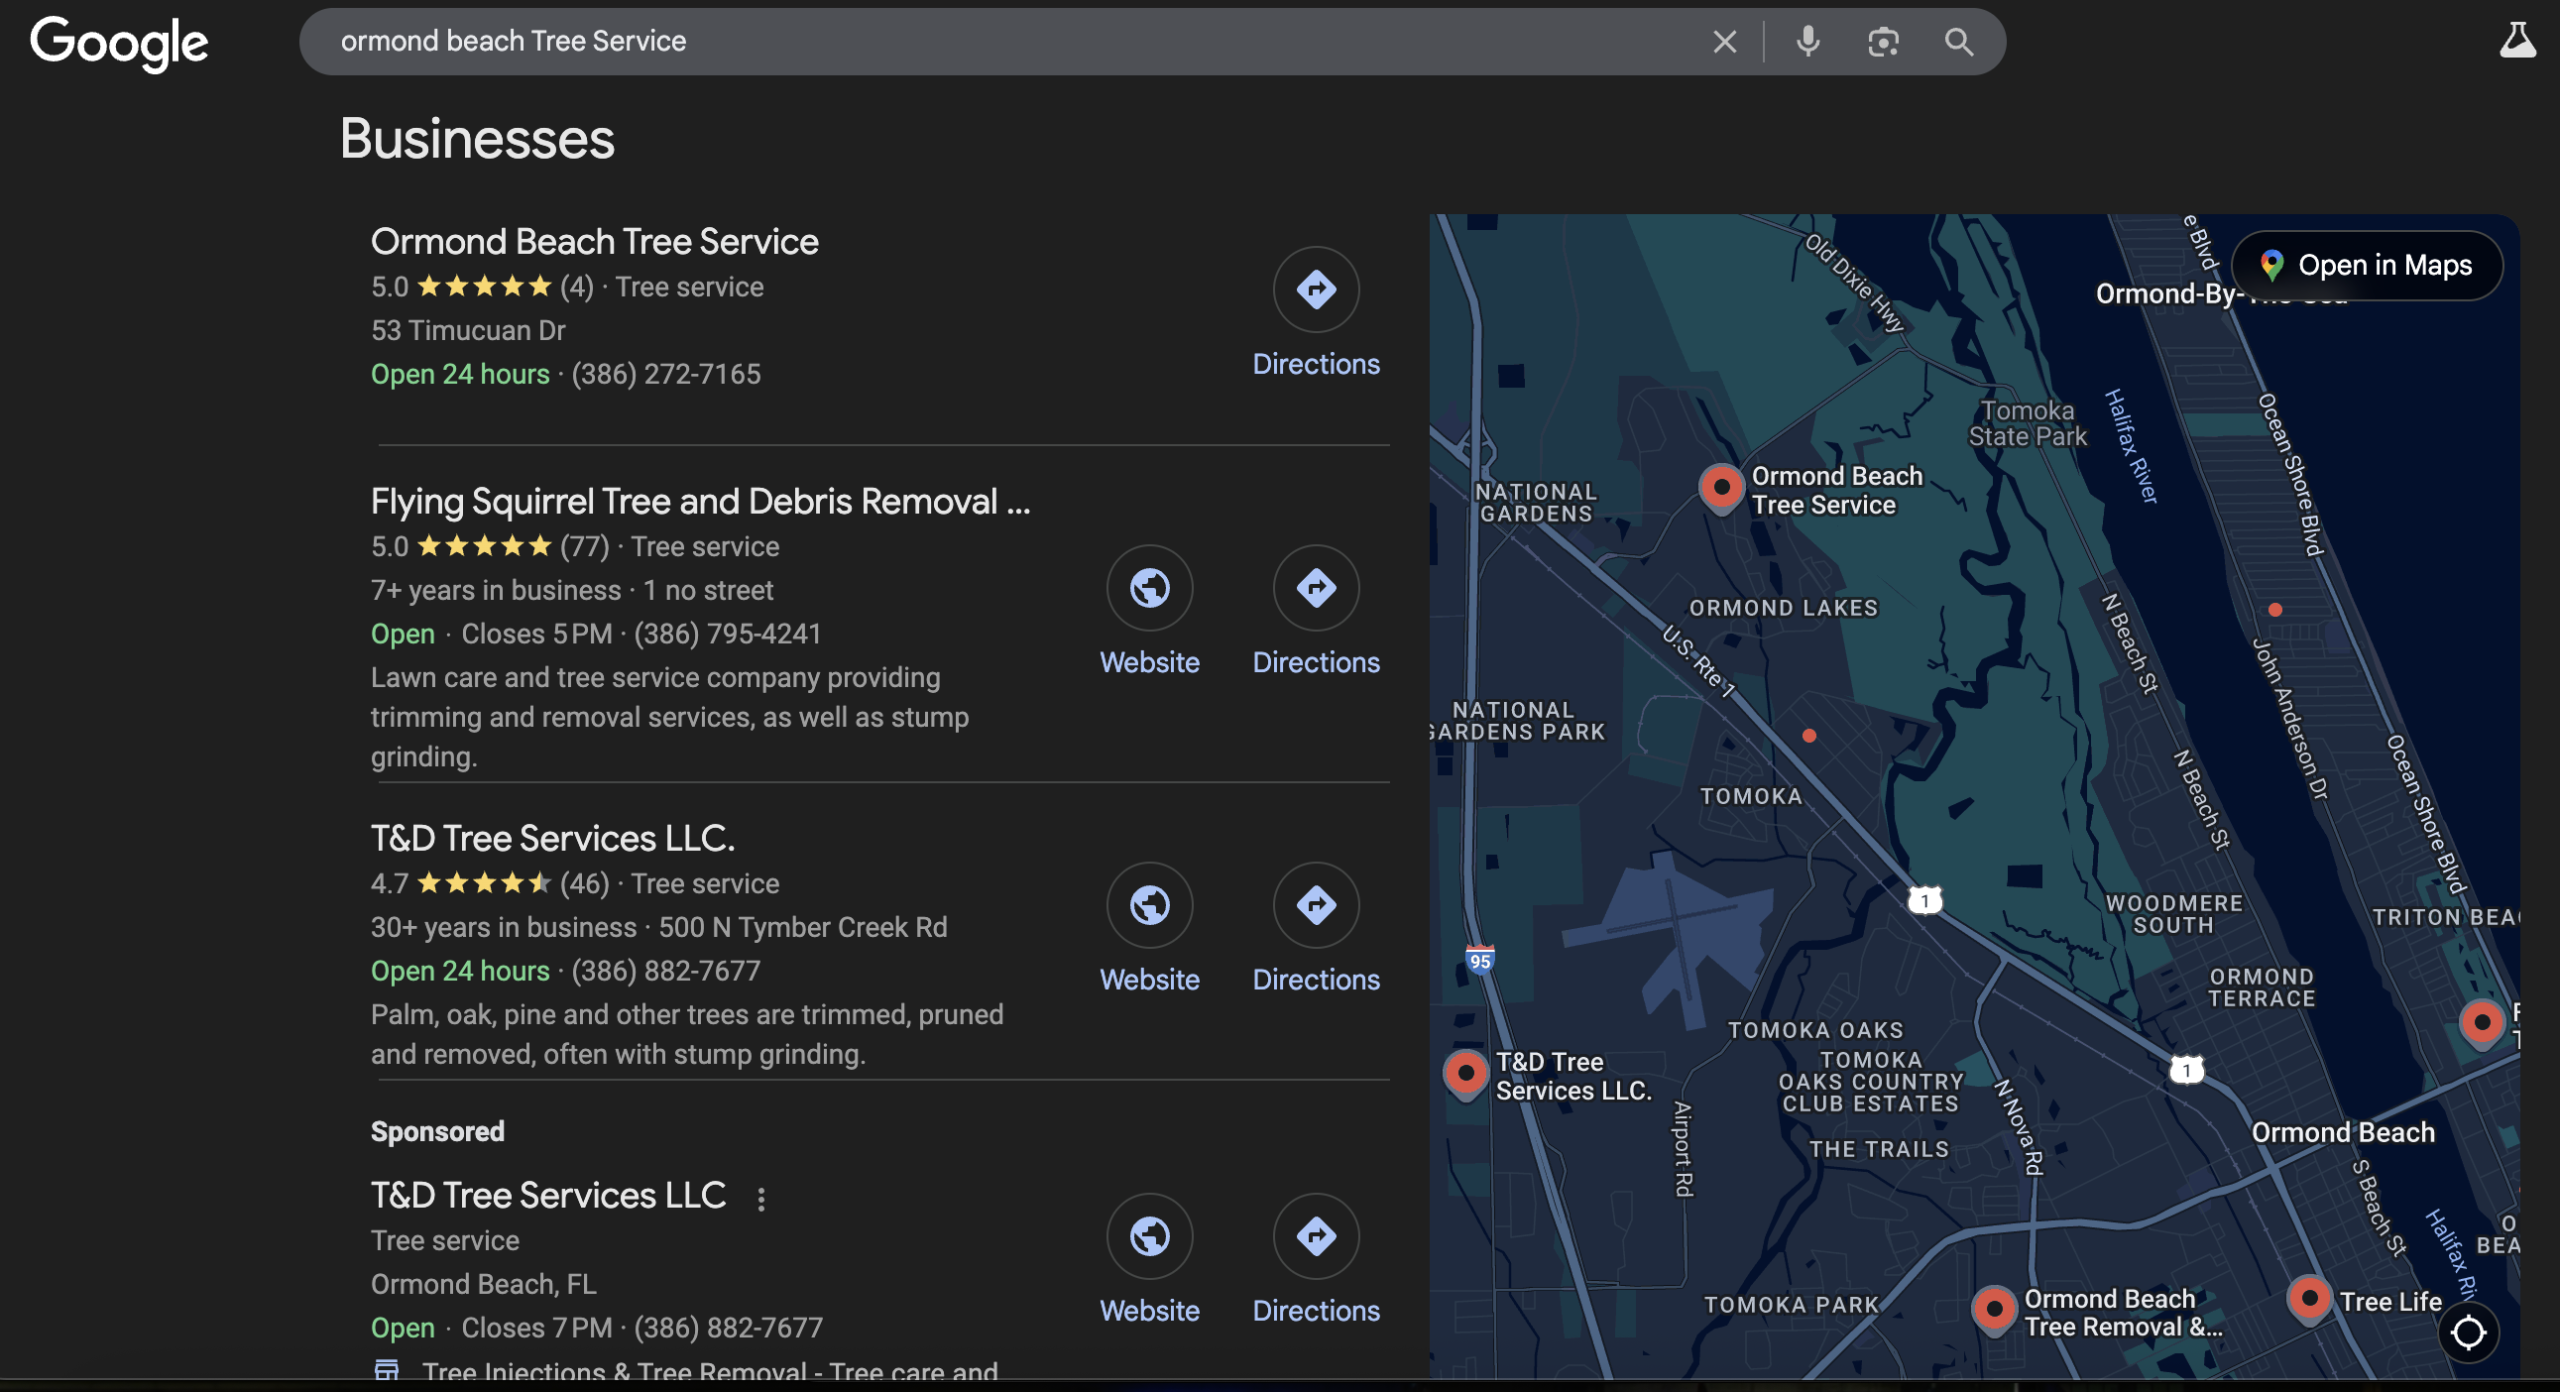Image resolution: width=2560 pixels, height=1392 pixels.
Task: Click the T&D Tree Services LLC. map pin
Action: click(x=1466, y=1075)
